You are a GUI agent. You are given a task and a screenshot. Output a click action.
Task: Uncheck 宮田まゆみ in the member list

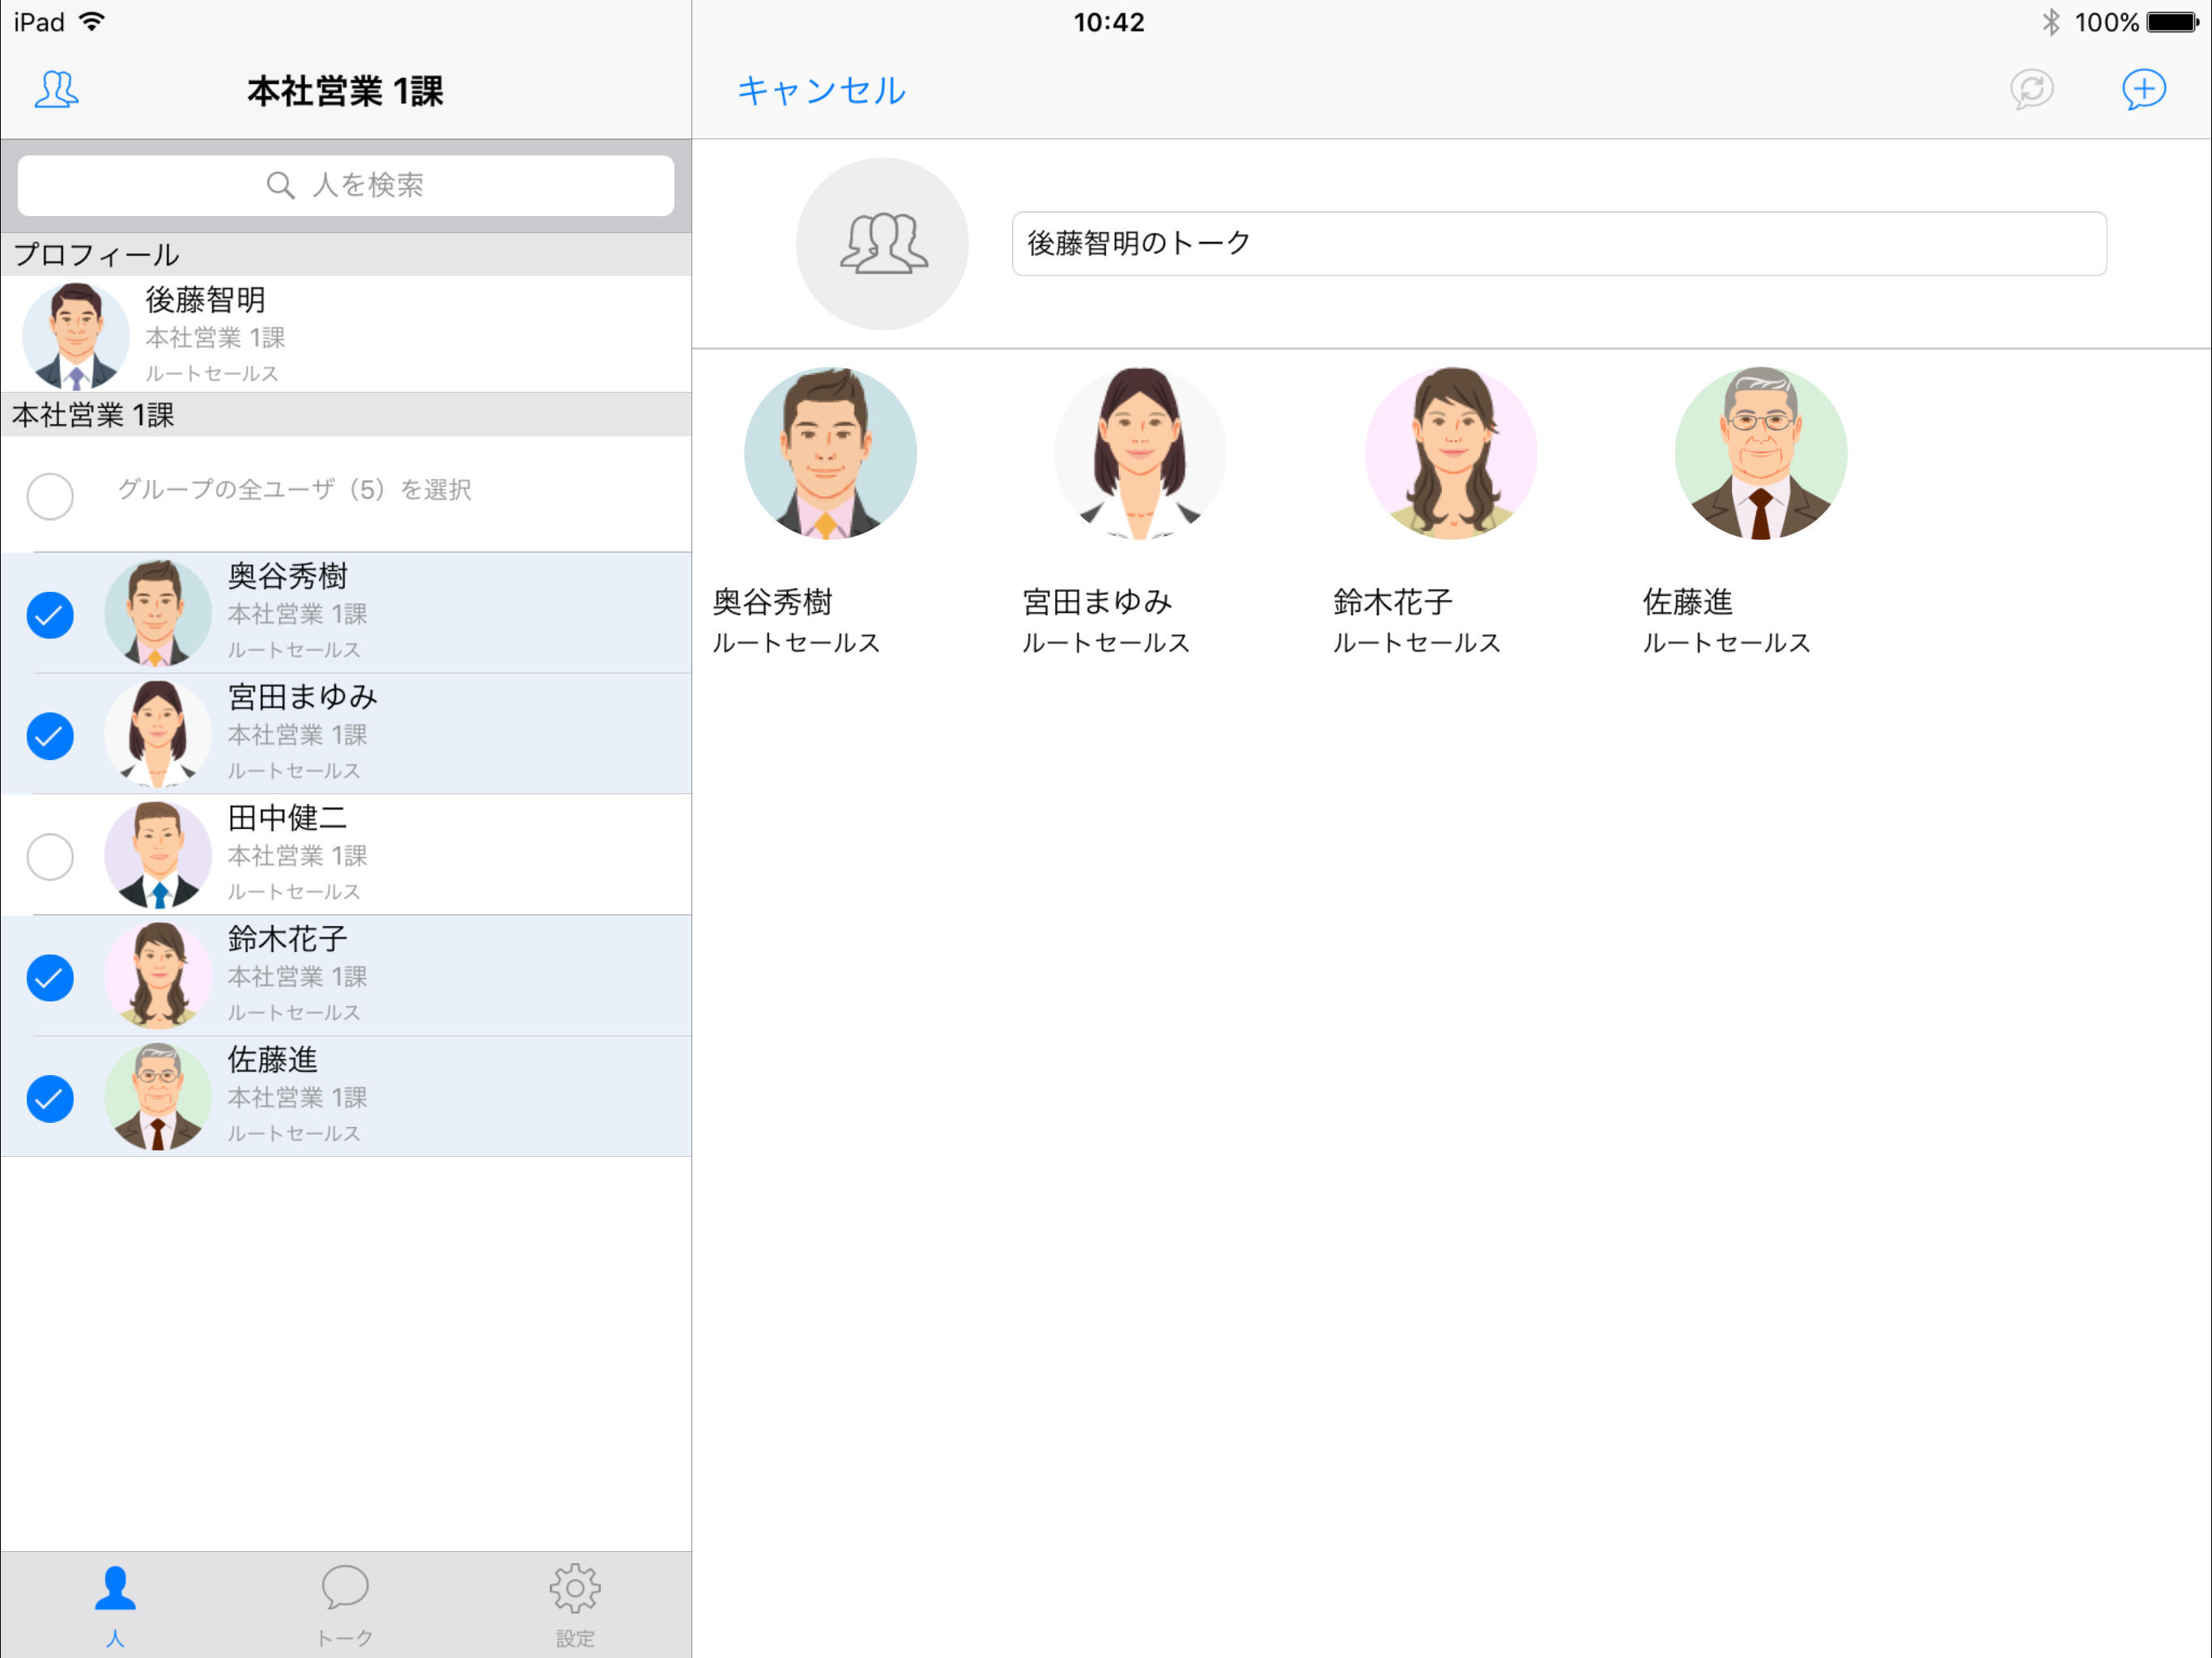50,736
